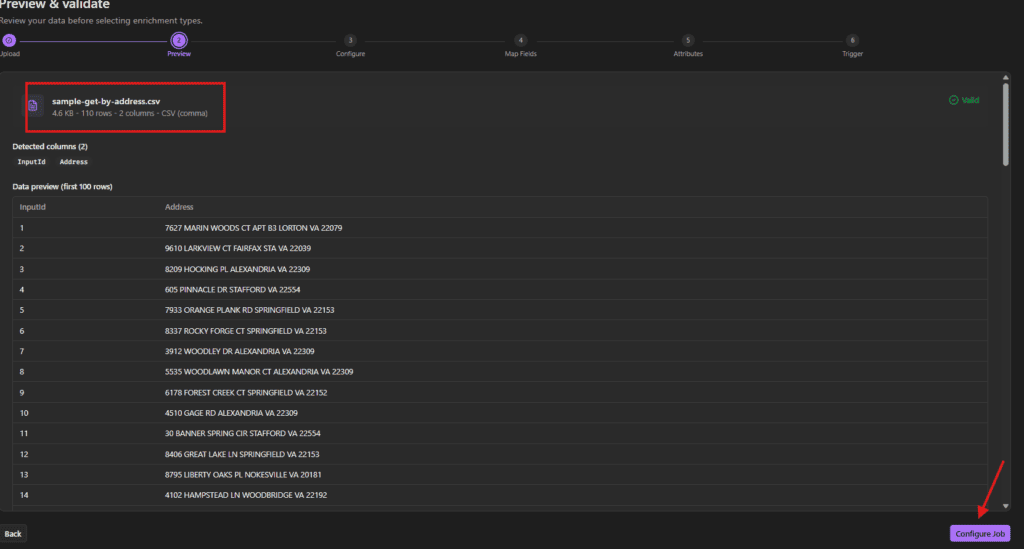Click the Address table header
1024x549 pixels.
point(179,207)
